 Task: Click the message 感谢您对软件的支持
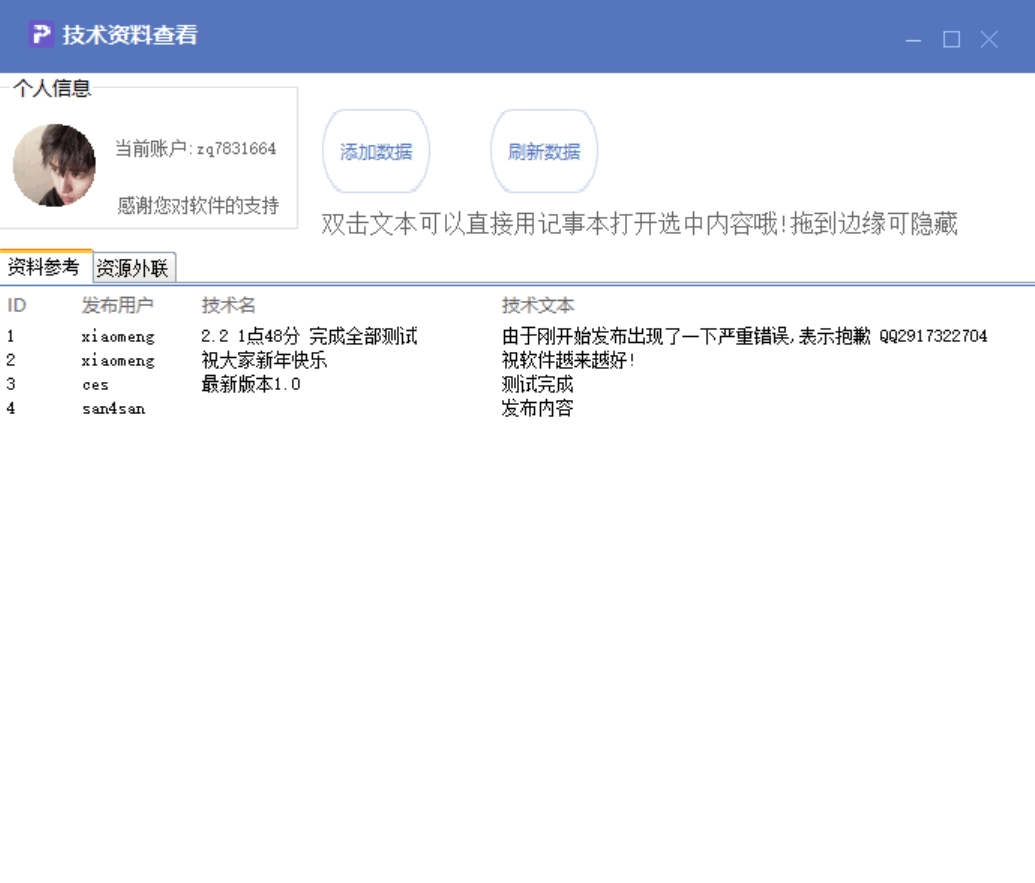point(198,205)
